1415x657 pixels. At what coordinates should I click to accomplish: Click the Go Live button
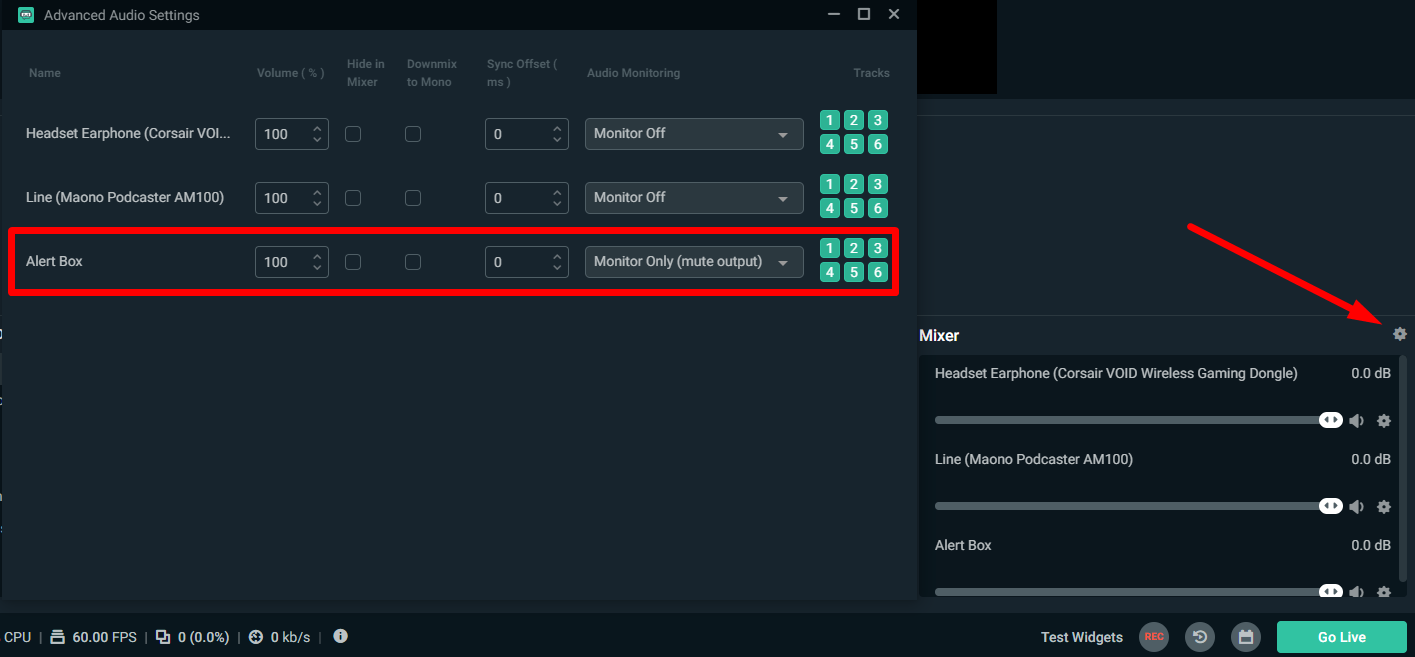[1341, 637]
